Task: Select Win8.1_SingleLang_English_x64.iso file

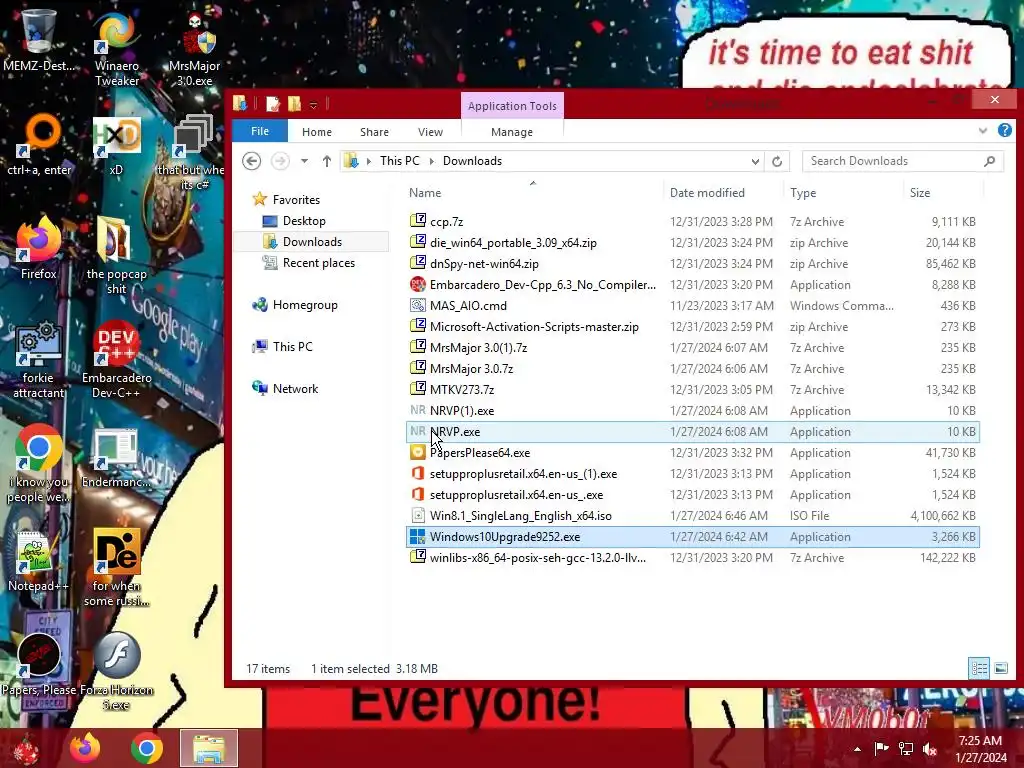Action: pyautogui.click(x=692, y=516)
